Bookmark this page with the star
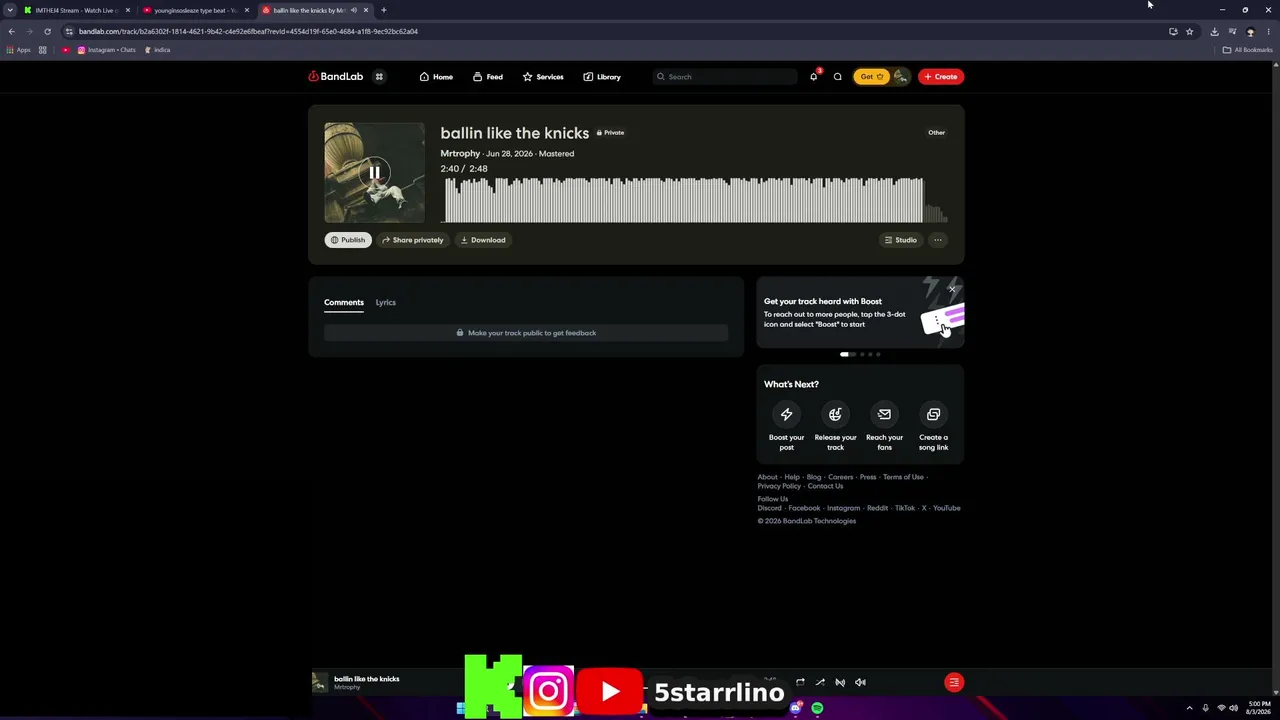Image resolution: width=1280 pixels, height=720 pixels. click(1189, 31)
